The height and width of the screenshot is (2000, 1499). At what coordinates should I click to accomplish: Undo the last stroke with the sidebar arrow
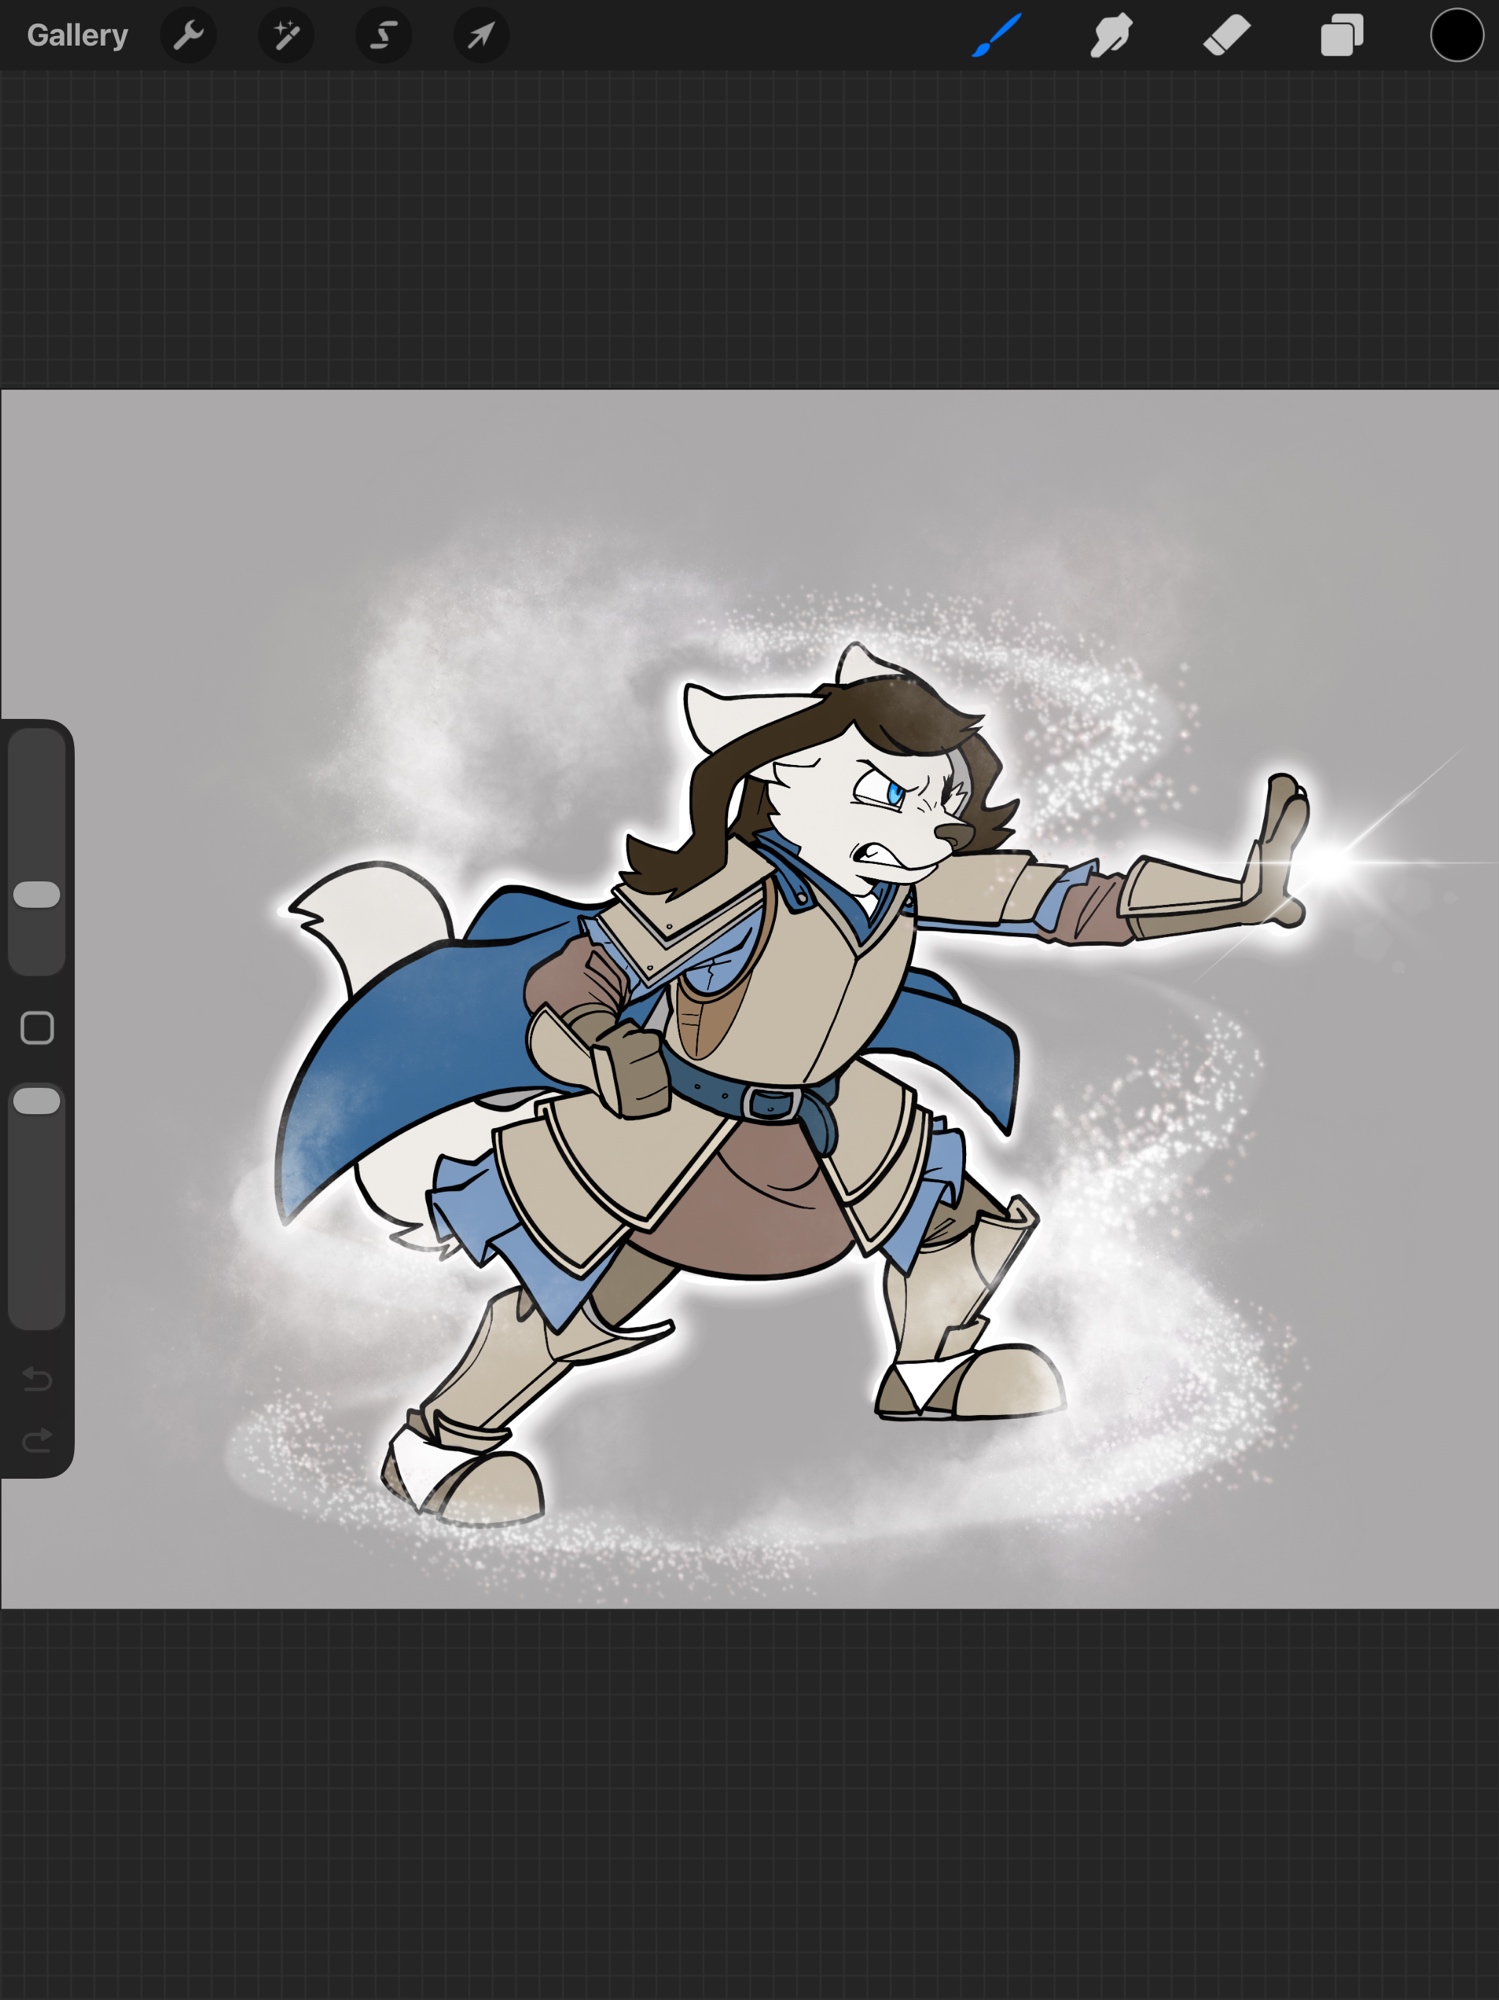(x=37, y=1379)
